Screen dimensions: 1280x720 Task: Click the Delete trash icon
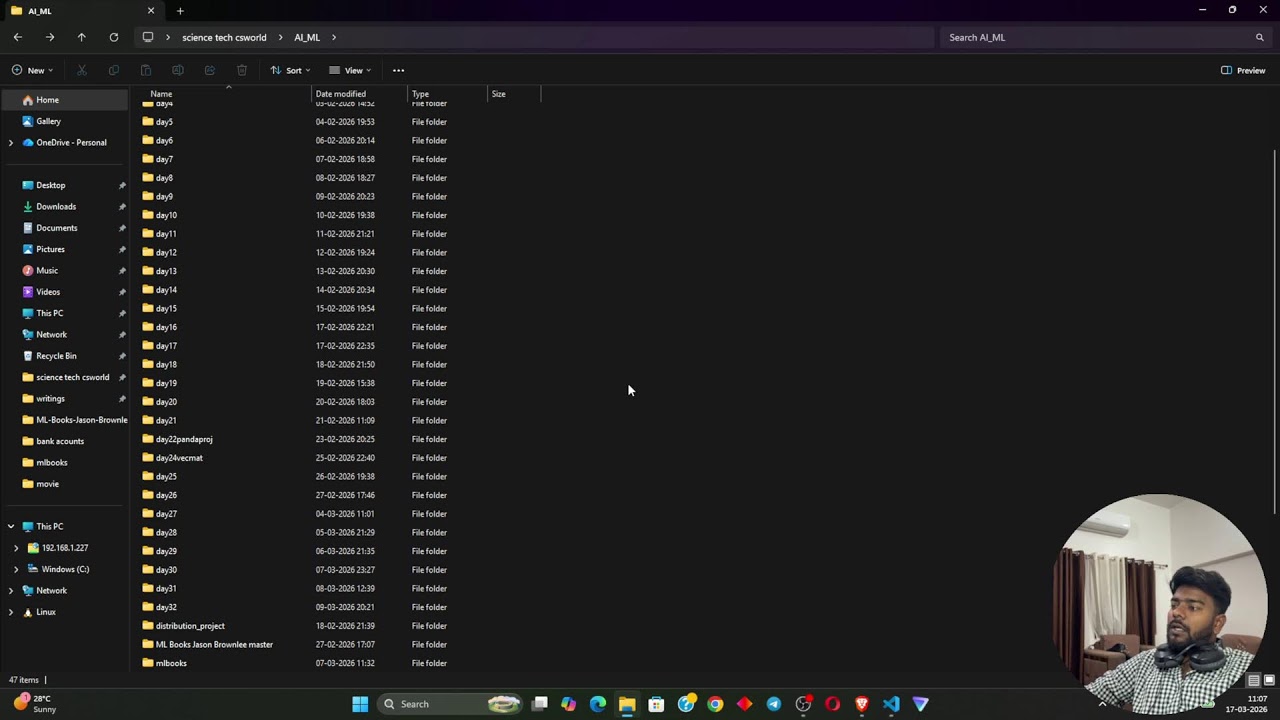242,70
